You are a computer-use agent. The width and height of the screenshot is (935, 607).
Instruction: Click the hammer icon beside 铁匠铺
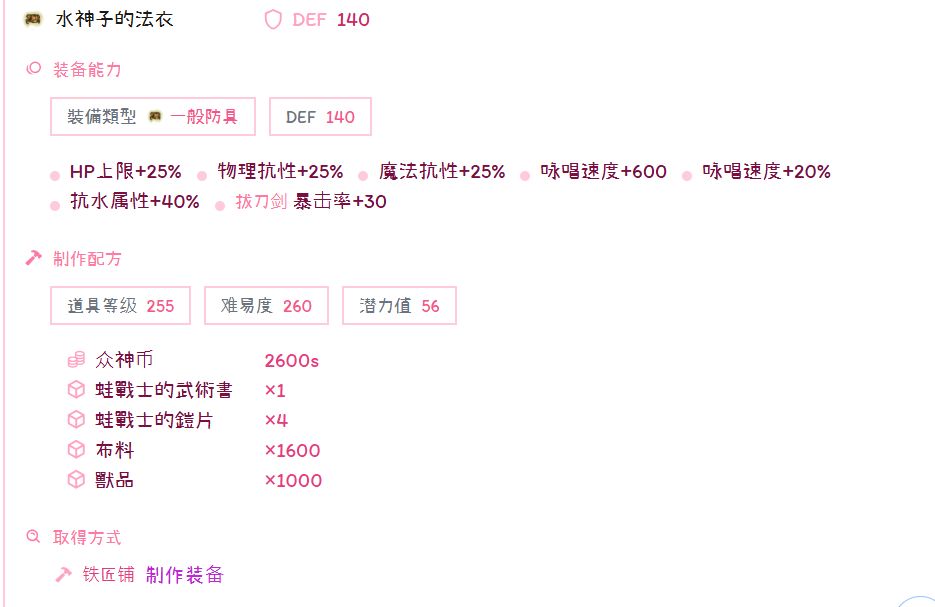tap(63, 574)
